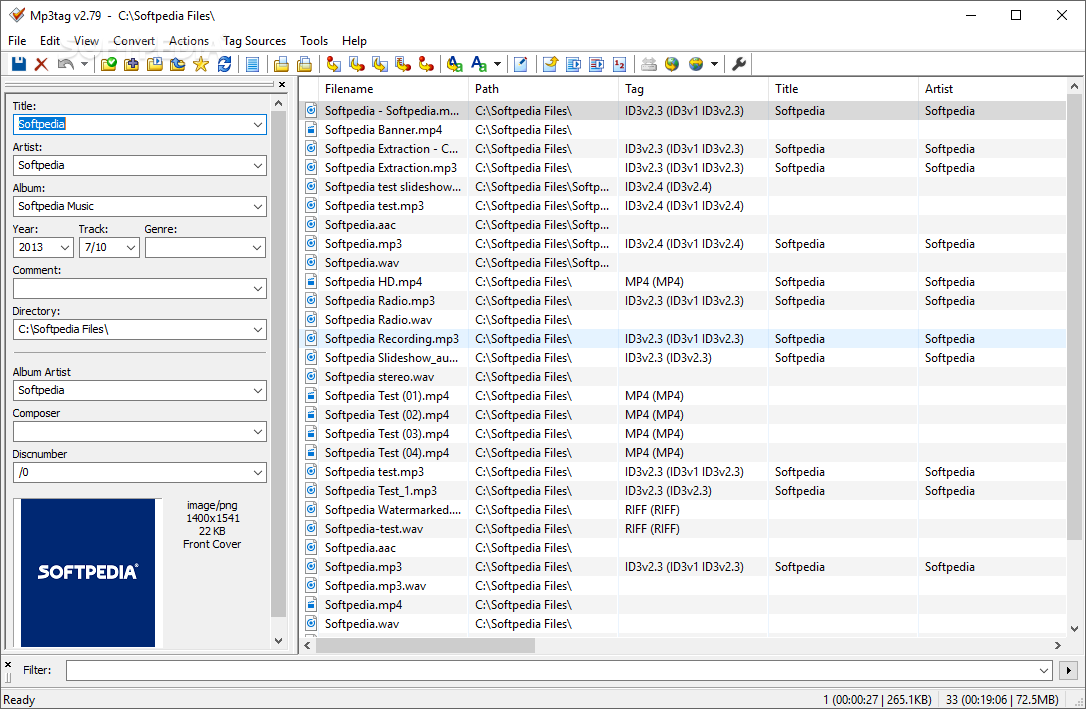Open the favorites star icon
1086x709 pixels.
click(201, 64)
